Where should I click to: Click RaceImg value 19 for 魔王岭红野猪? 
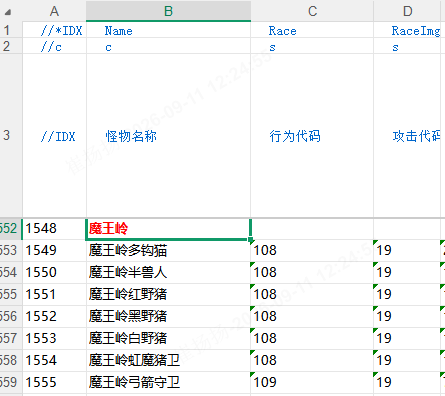[407, 294]
